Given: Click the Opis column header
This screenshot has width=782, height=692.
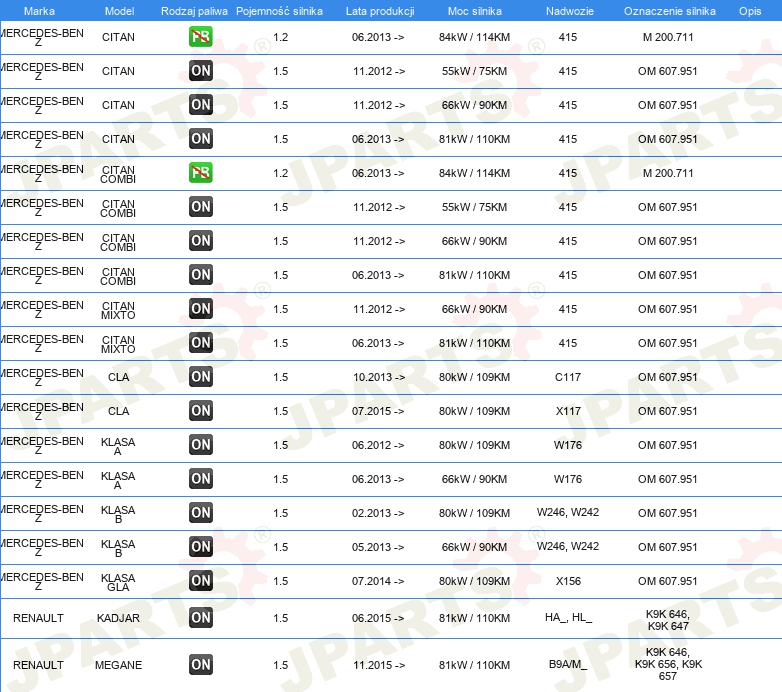Looking at the screenshot, I should (750, 11).
